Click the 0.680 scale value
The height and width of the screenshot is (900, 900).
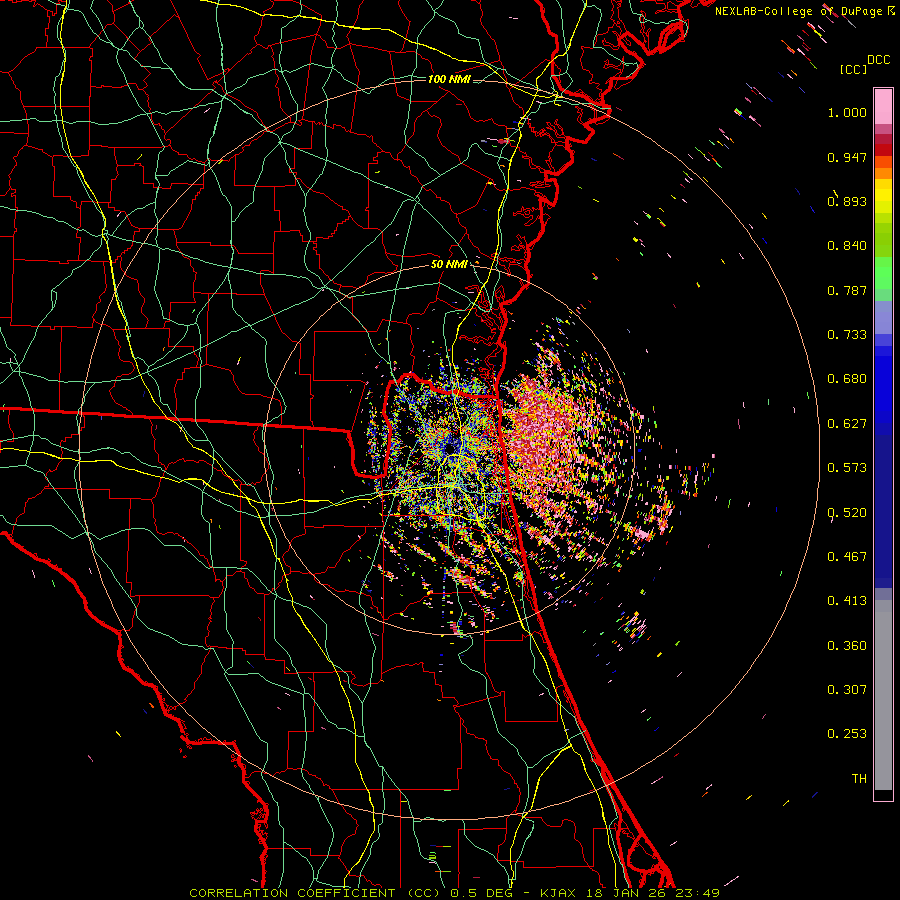coord(847,379)
